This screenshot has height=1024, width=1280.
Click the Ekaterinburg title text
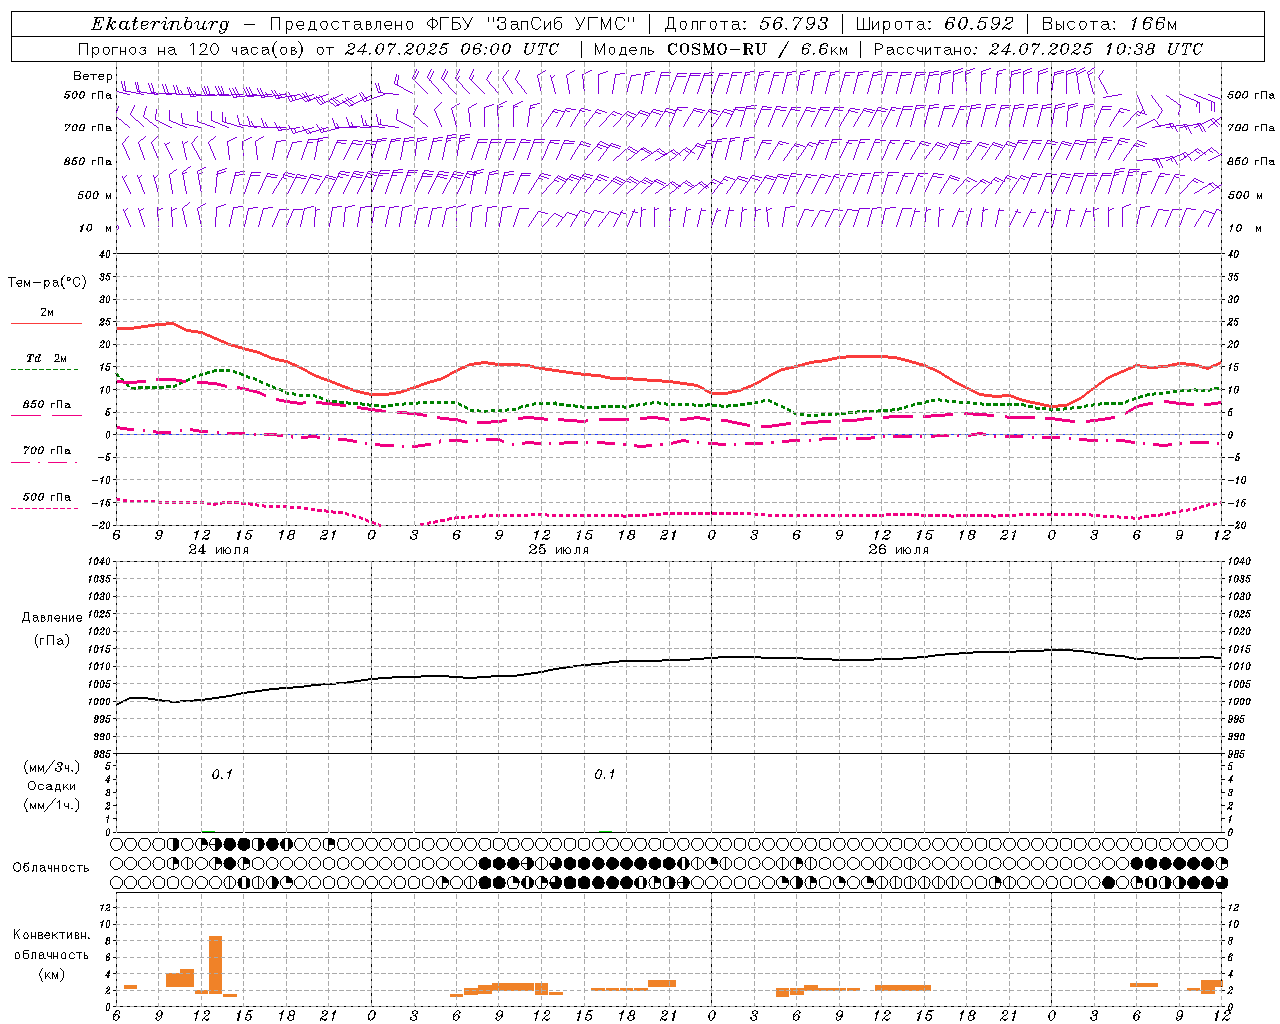coord(160,24)
